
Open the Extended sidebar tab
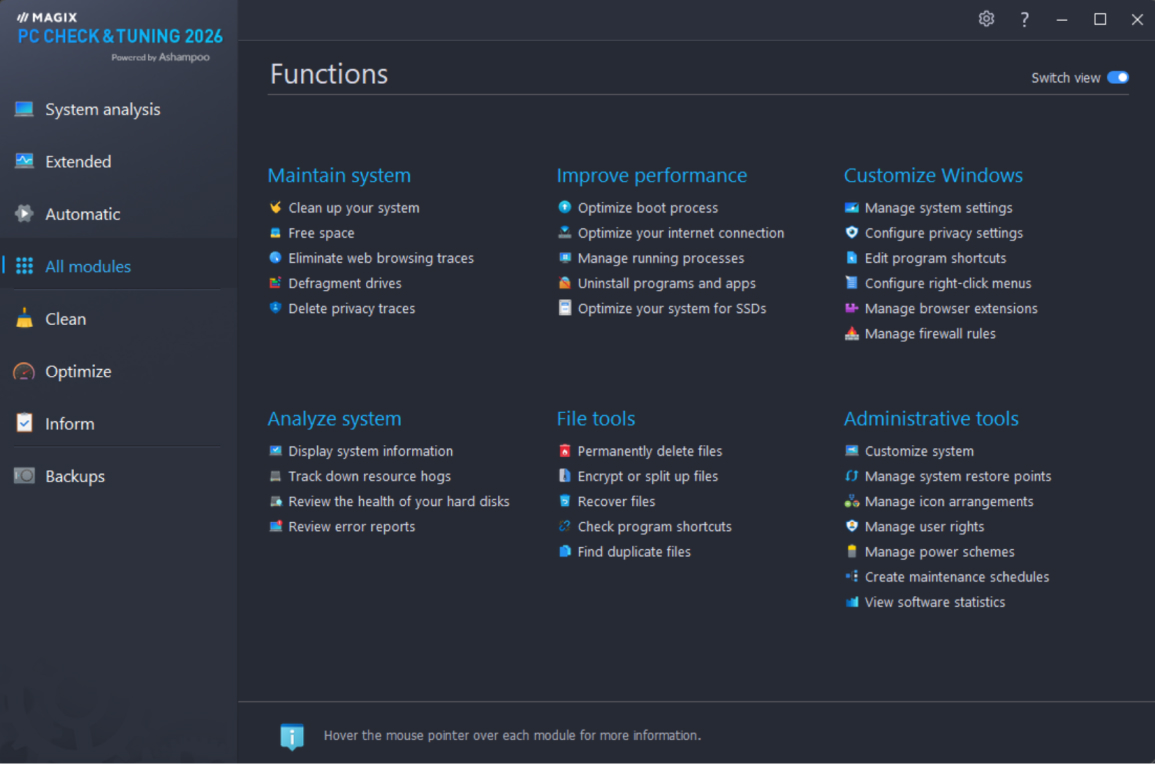coord(78,162)
